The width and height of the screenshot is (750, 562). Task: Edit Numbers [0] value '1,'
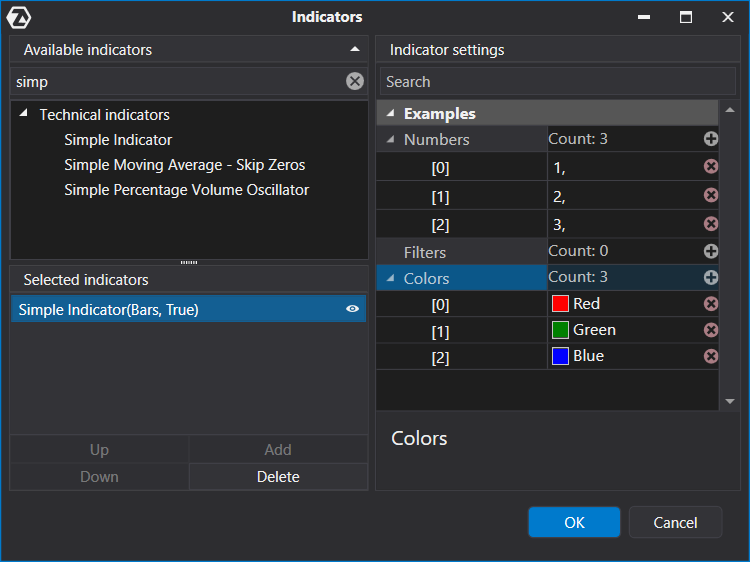coord(624,167)
